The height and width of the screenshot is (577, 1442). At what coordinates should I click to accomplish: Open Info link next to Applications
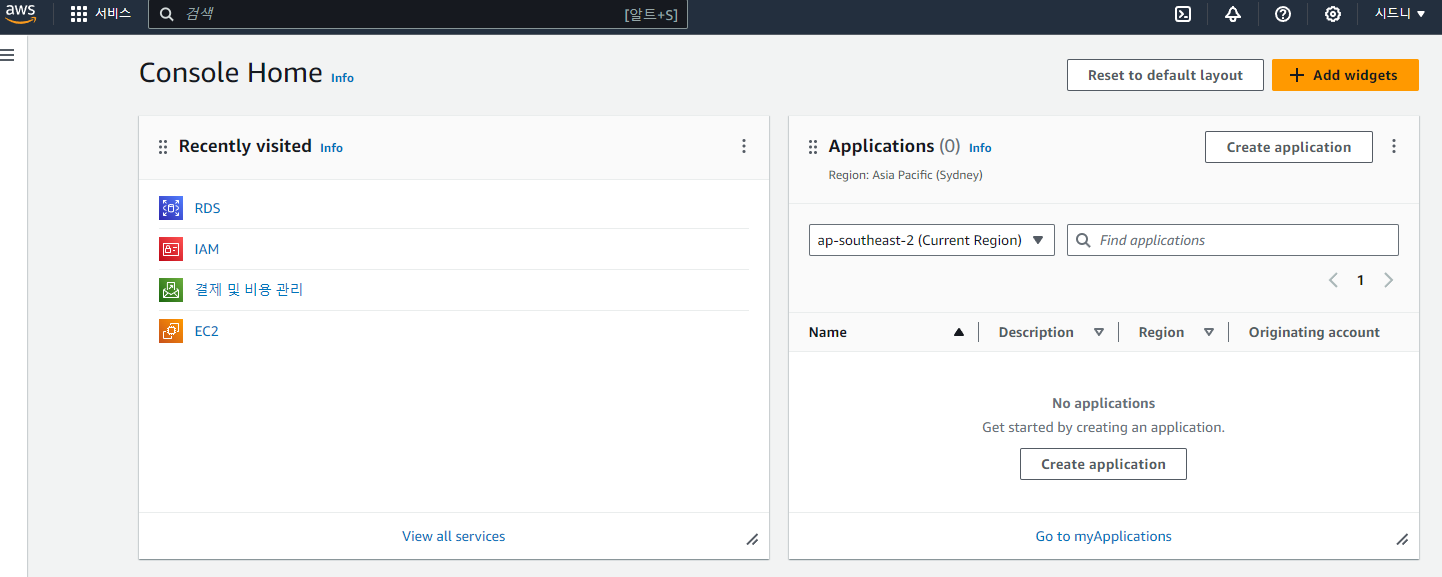tap(980, 147)
